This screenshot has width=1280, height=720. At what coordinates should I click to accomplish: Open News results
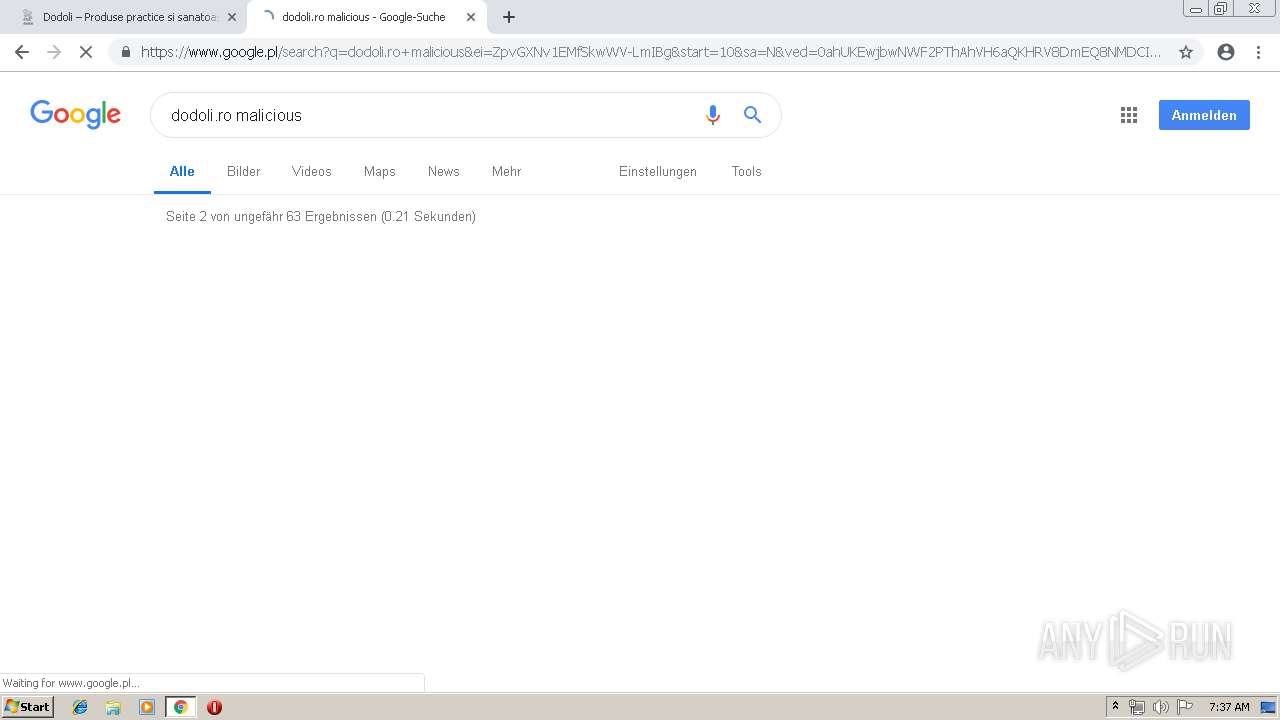click(x=444, y=171)
